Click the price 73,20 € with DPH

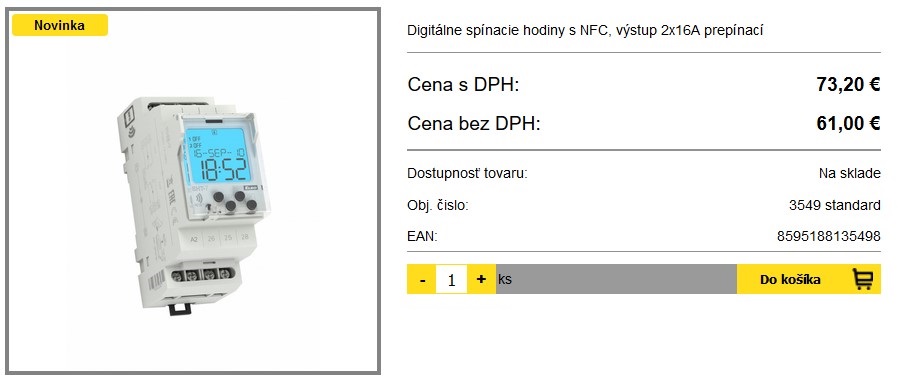[848, 85]
